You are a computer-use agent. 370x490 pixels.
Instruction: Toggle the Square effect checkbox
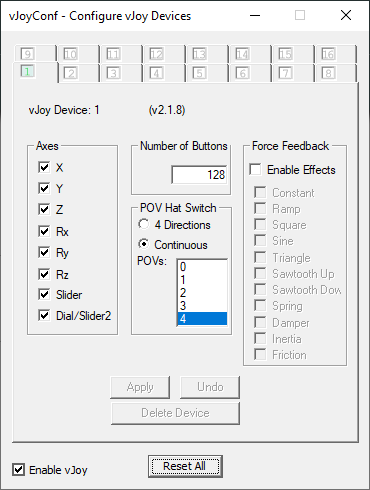tap(260, 224)
